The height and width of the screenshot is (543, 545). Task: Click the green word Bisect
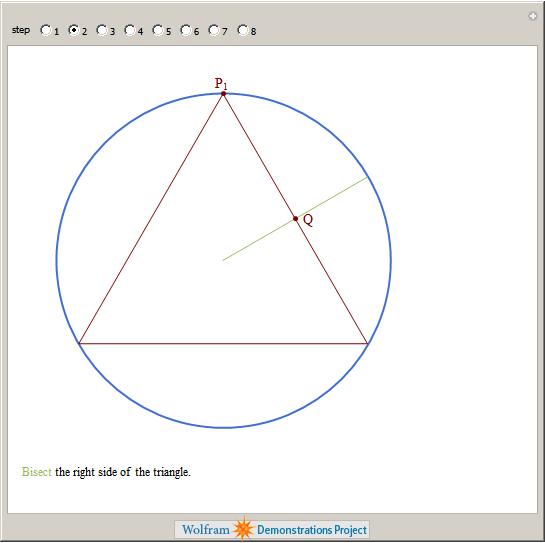(36, 472)
